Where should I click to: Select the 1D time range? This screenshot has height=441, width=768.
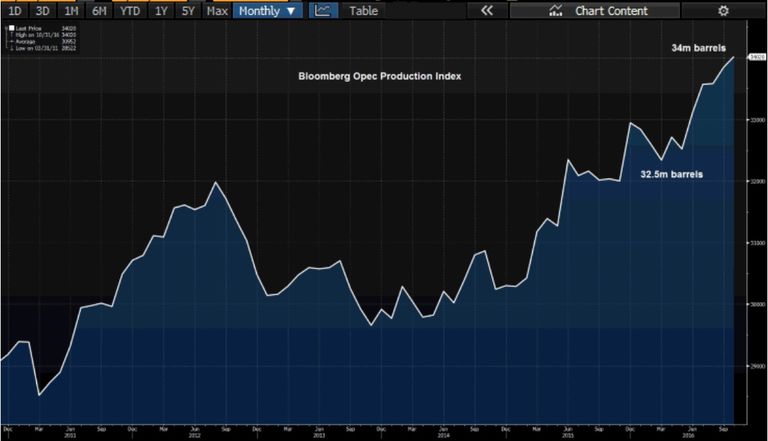pyautogui.click(x=15, y=11)
